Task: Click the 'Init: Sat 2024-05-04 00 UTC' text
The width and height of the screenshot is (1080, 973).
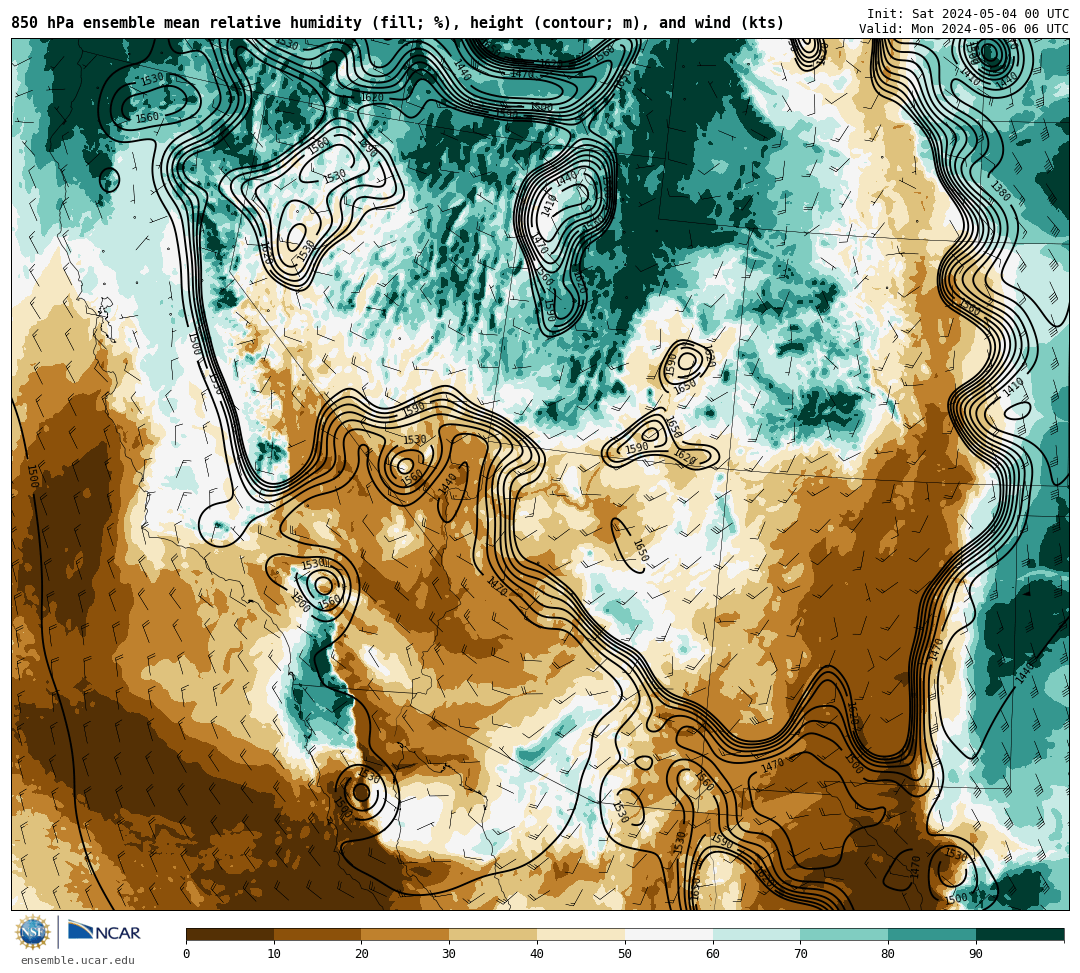Action: click(968, 14)
